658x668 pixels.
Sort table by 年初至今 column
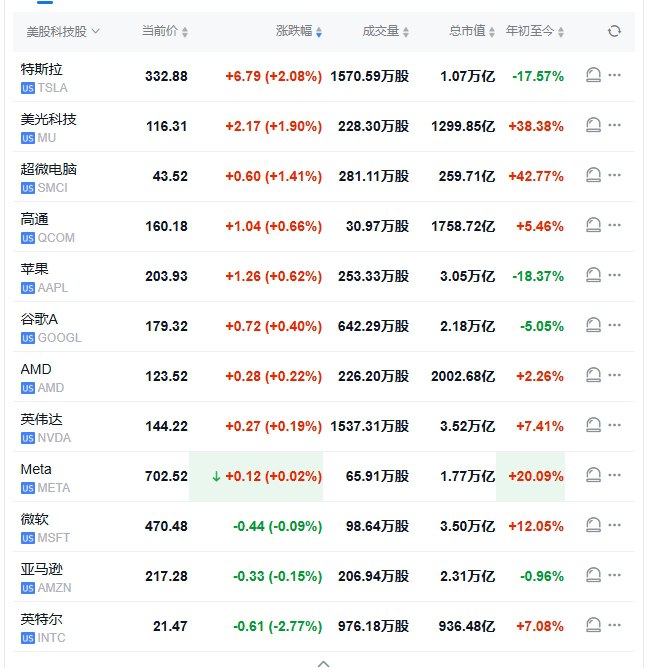coord(535,31)
